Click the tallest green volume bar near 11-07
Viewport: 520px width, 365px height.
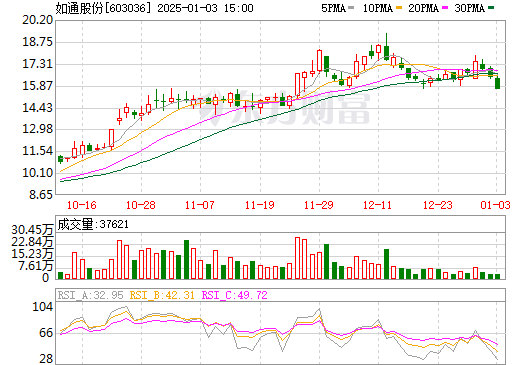[x=186, y=259]
